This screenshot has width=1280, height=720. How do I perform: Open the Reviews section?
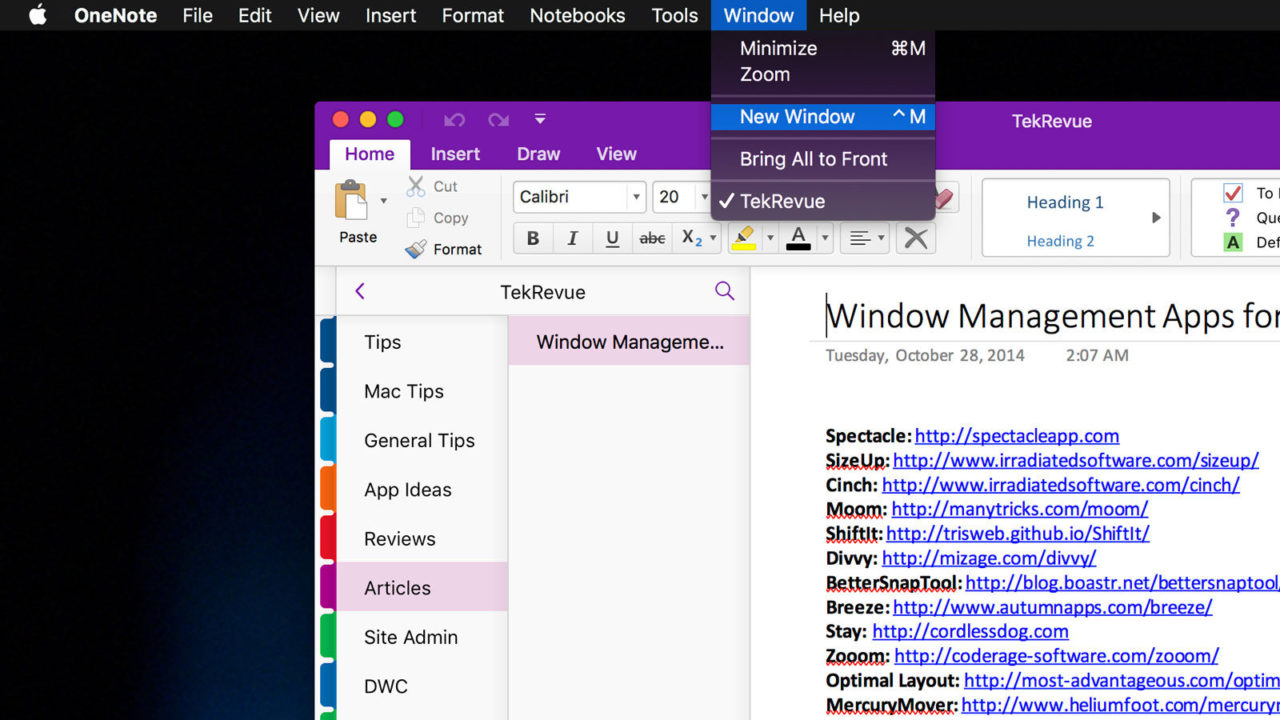click(422, 538)
